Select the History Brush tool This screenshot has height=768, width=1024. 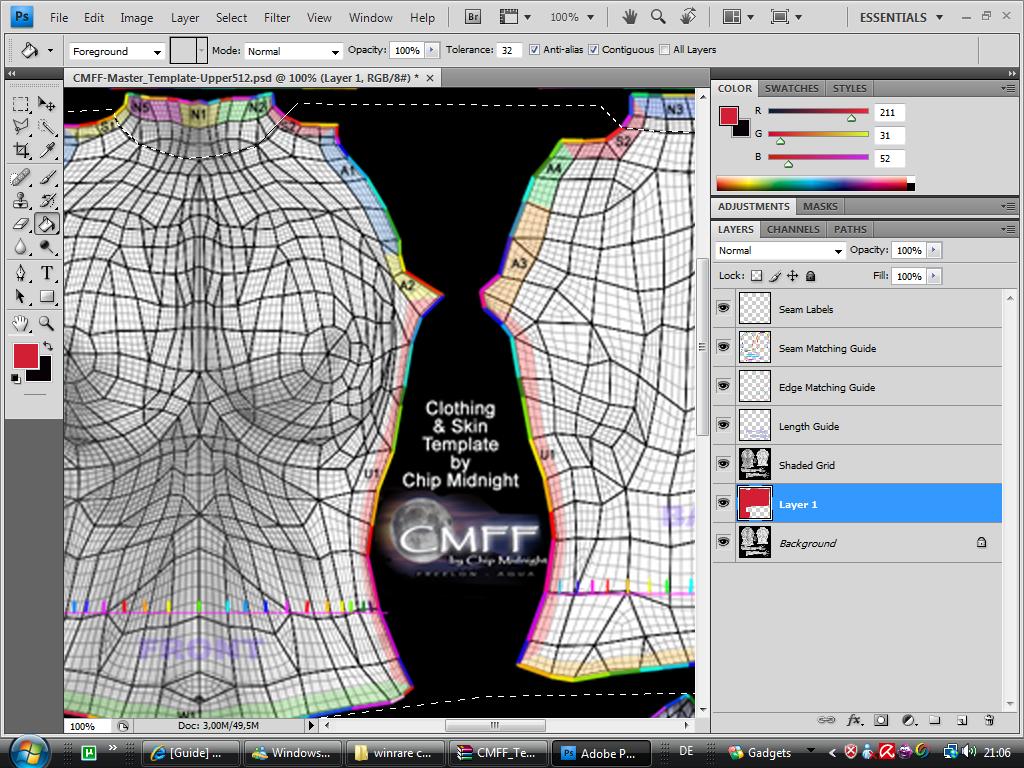46,200
